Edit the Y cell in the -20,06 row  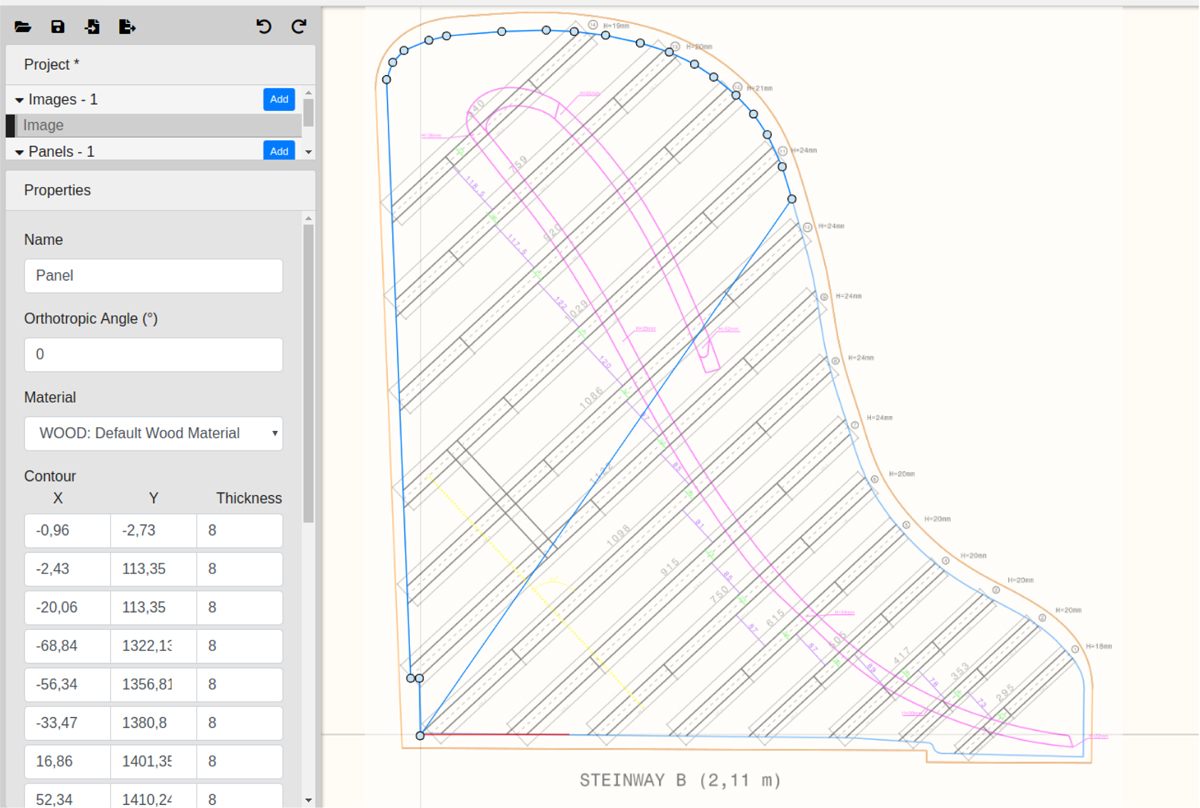click(153, 608)
